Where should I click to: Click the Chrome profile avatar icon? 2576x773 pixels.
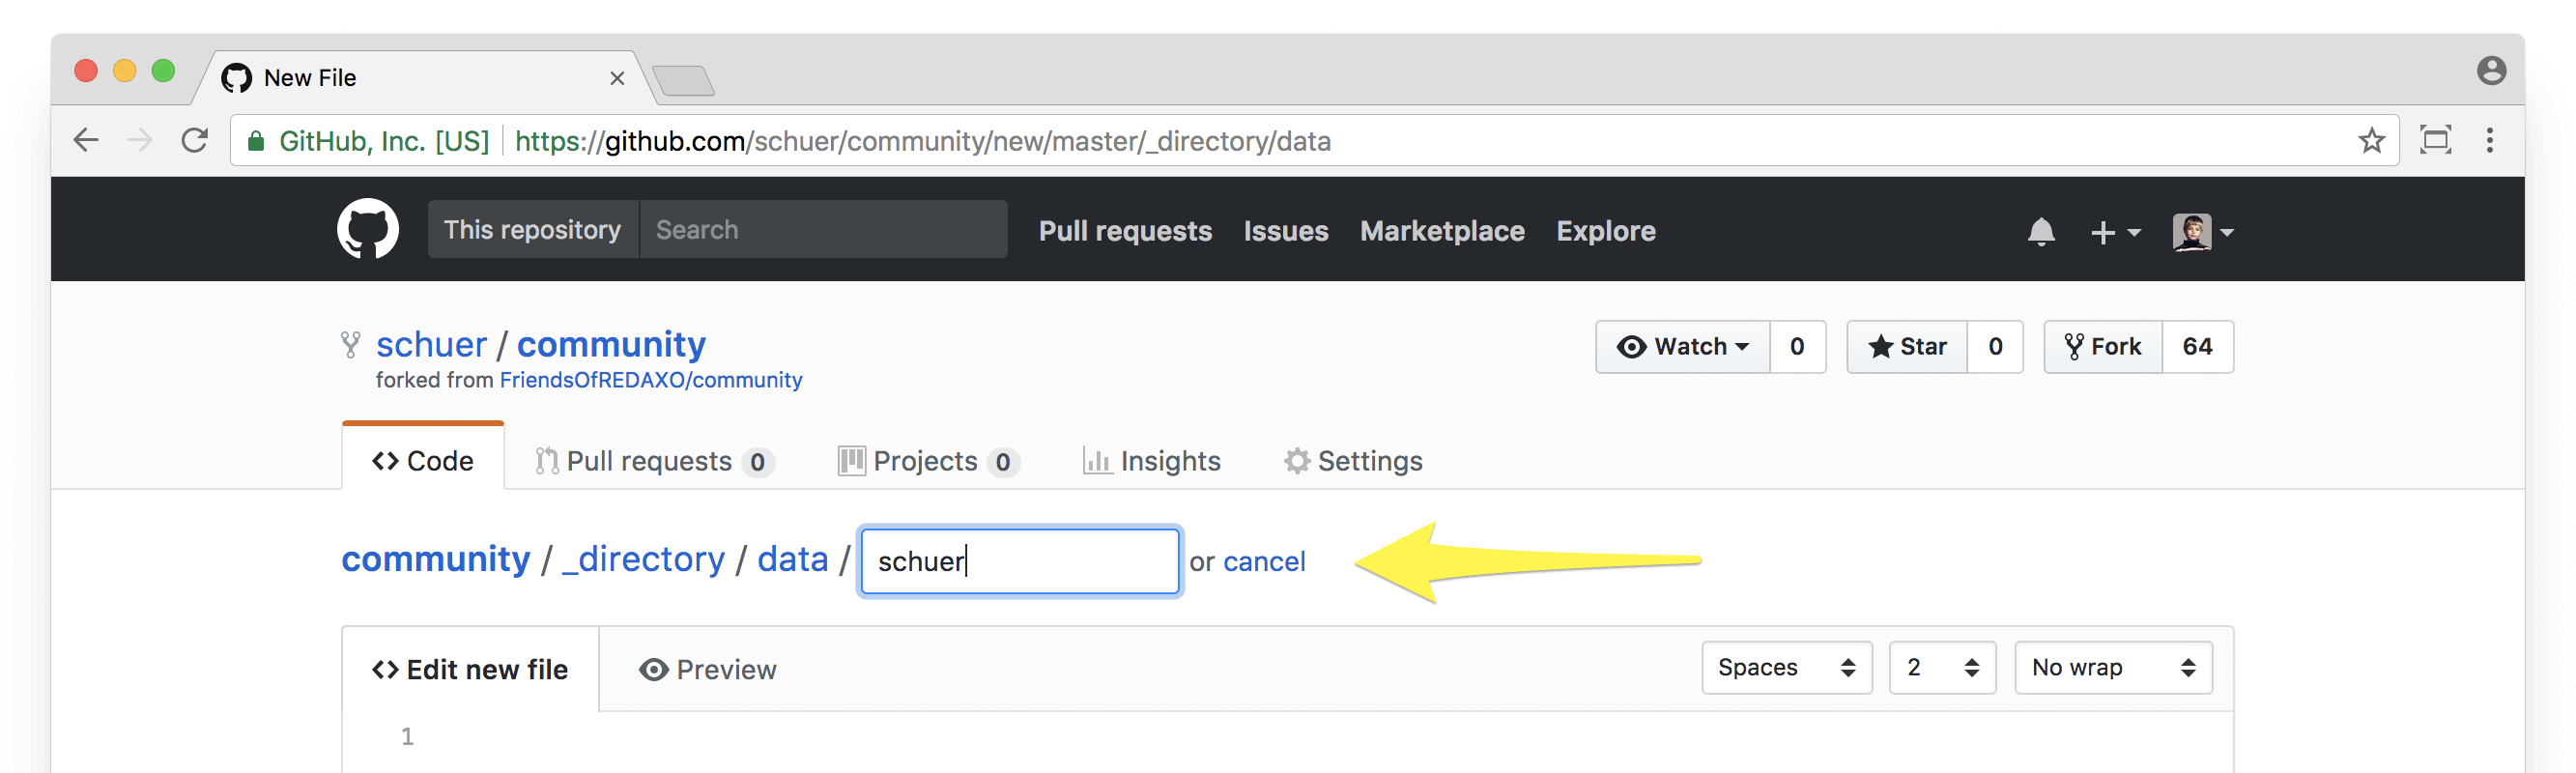(x=2491, y=70)
